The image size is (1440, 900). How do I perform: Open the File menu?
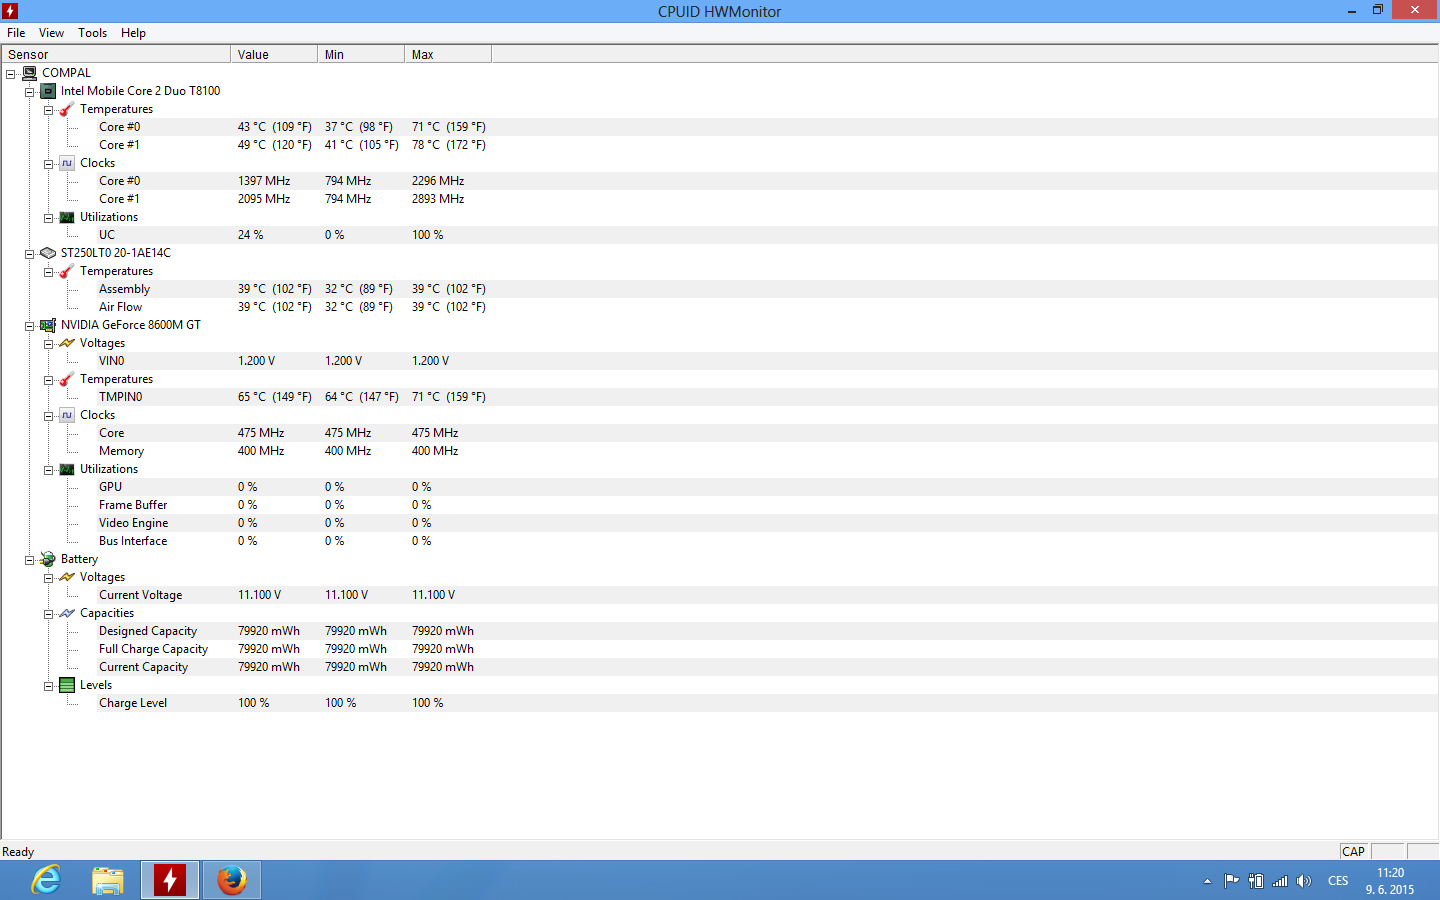[16, 33]
